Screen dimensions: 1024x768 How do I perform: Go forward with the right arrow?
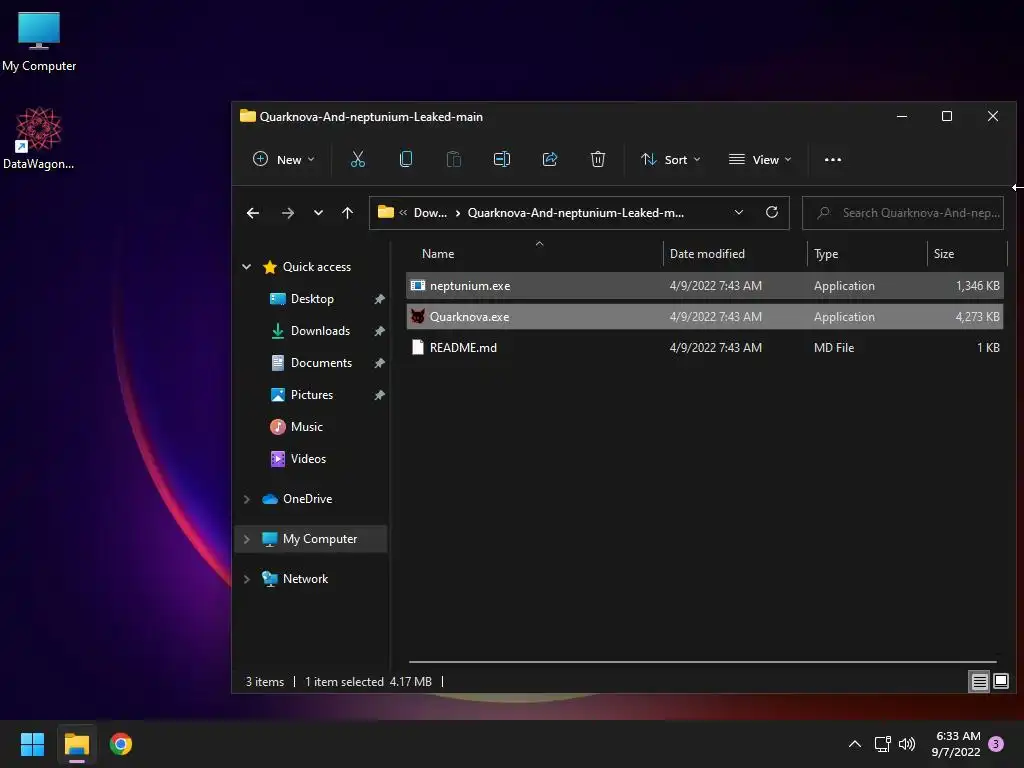point(287,213)
